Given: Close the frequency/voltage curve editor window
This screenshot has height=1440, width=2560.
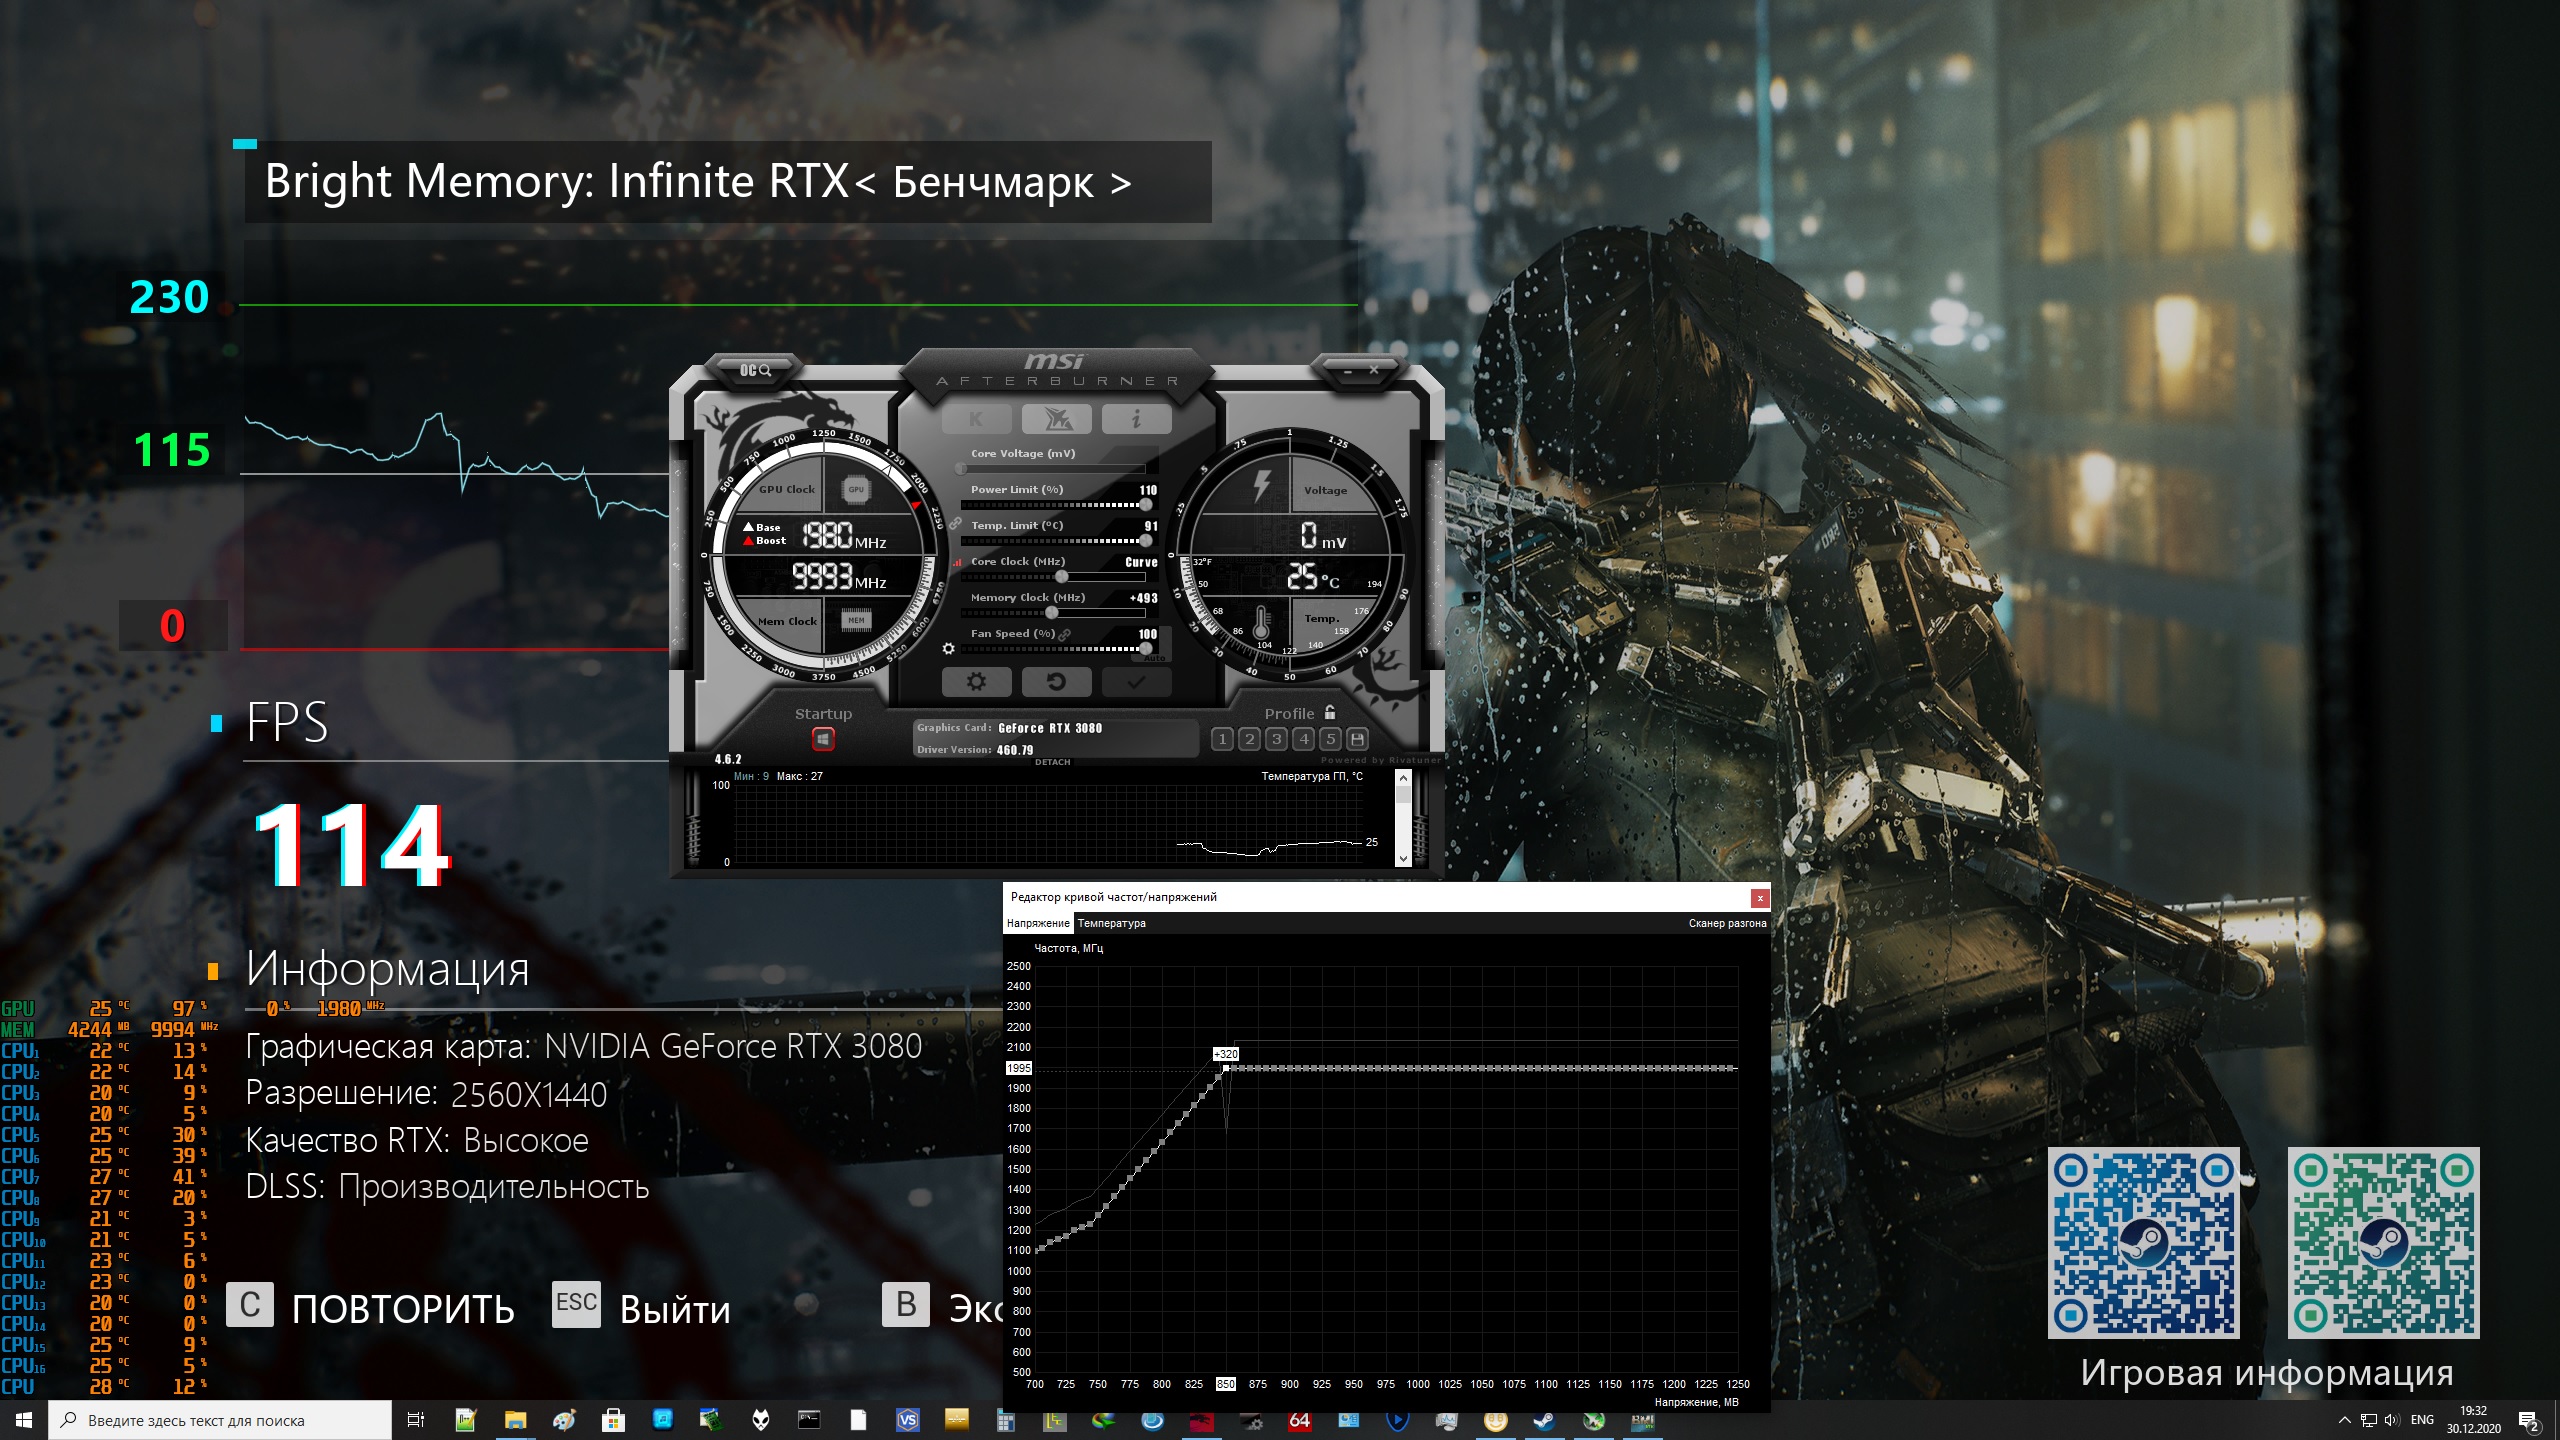Looking at the screenshot, I should [1760, 898].
